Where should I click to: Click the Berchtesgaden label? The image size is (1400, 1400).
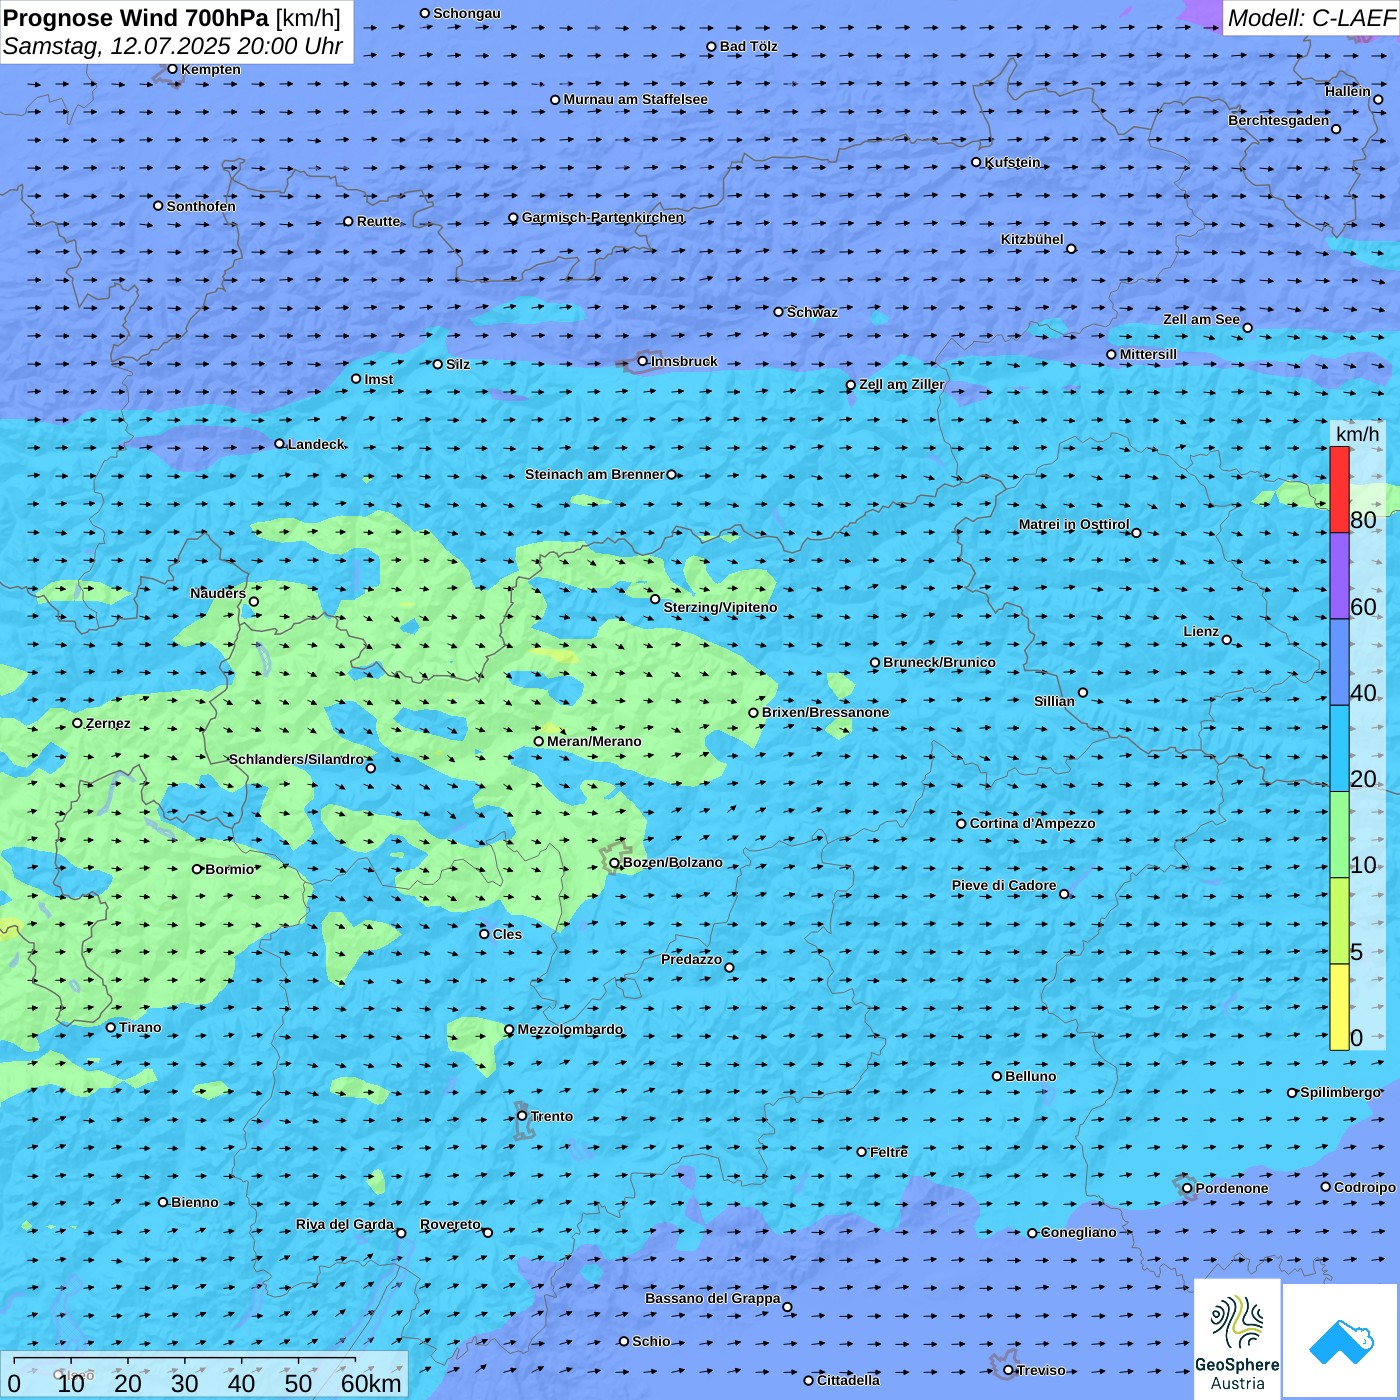tap(1278, 120)
